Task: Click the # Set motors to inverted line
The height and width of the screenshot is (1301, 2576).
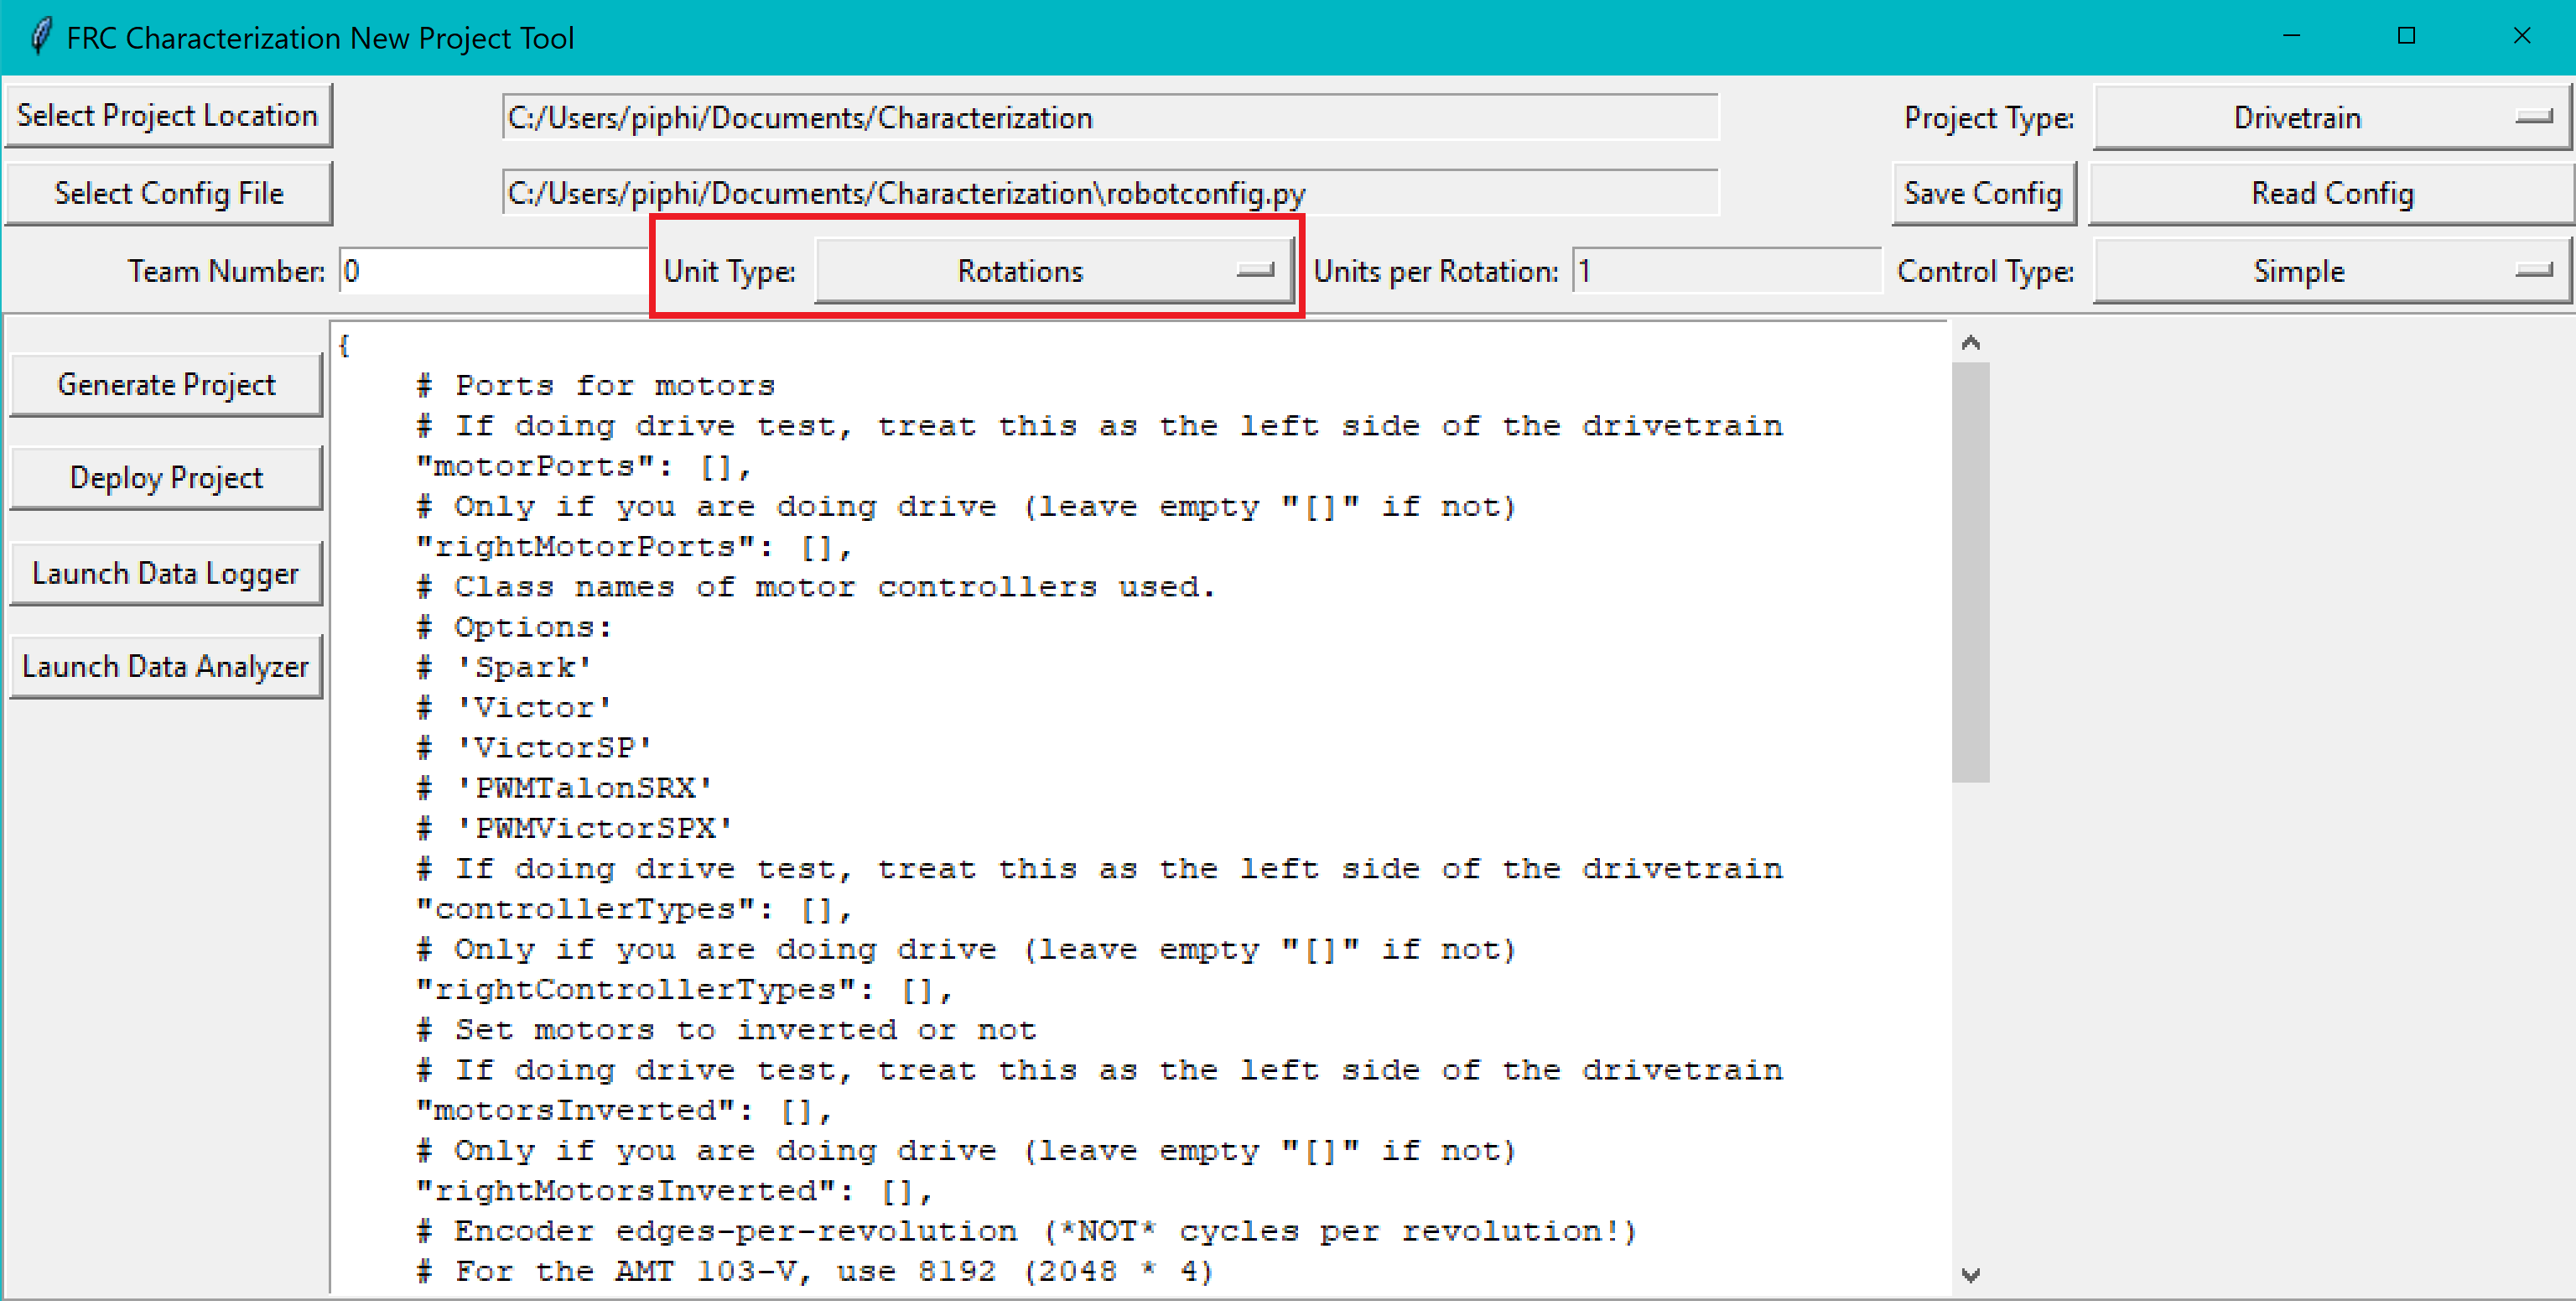Action: point(727,1030)
